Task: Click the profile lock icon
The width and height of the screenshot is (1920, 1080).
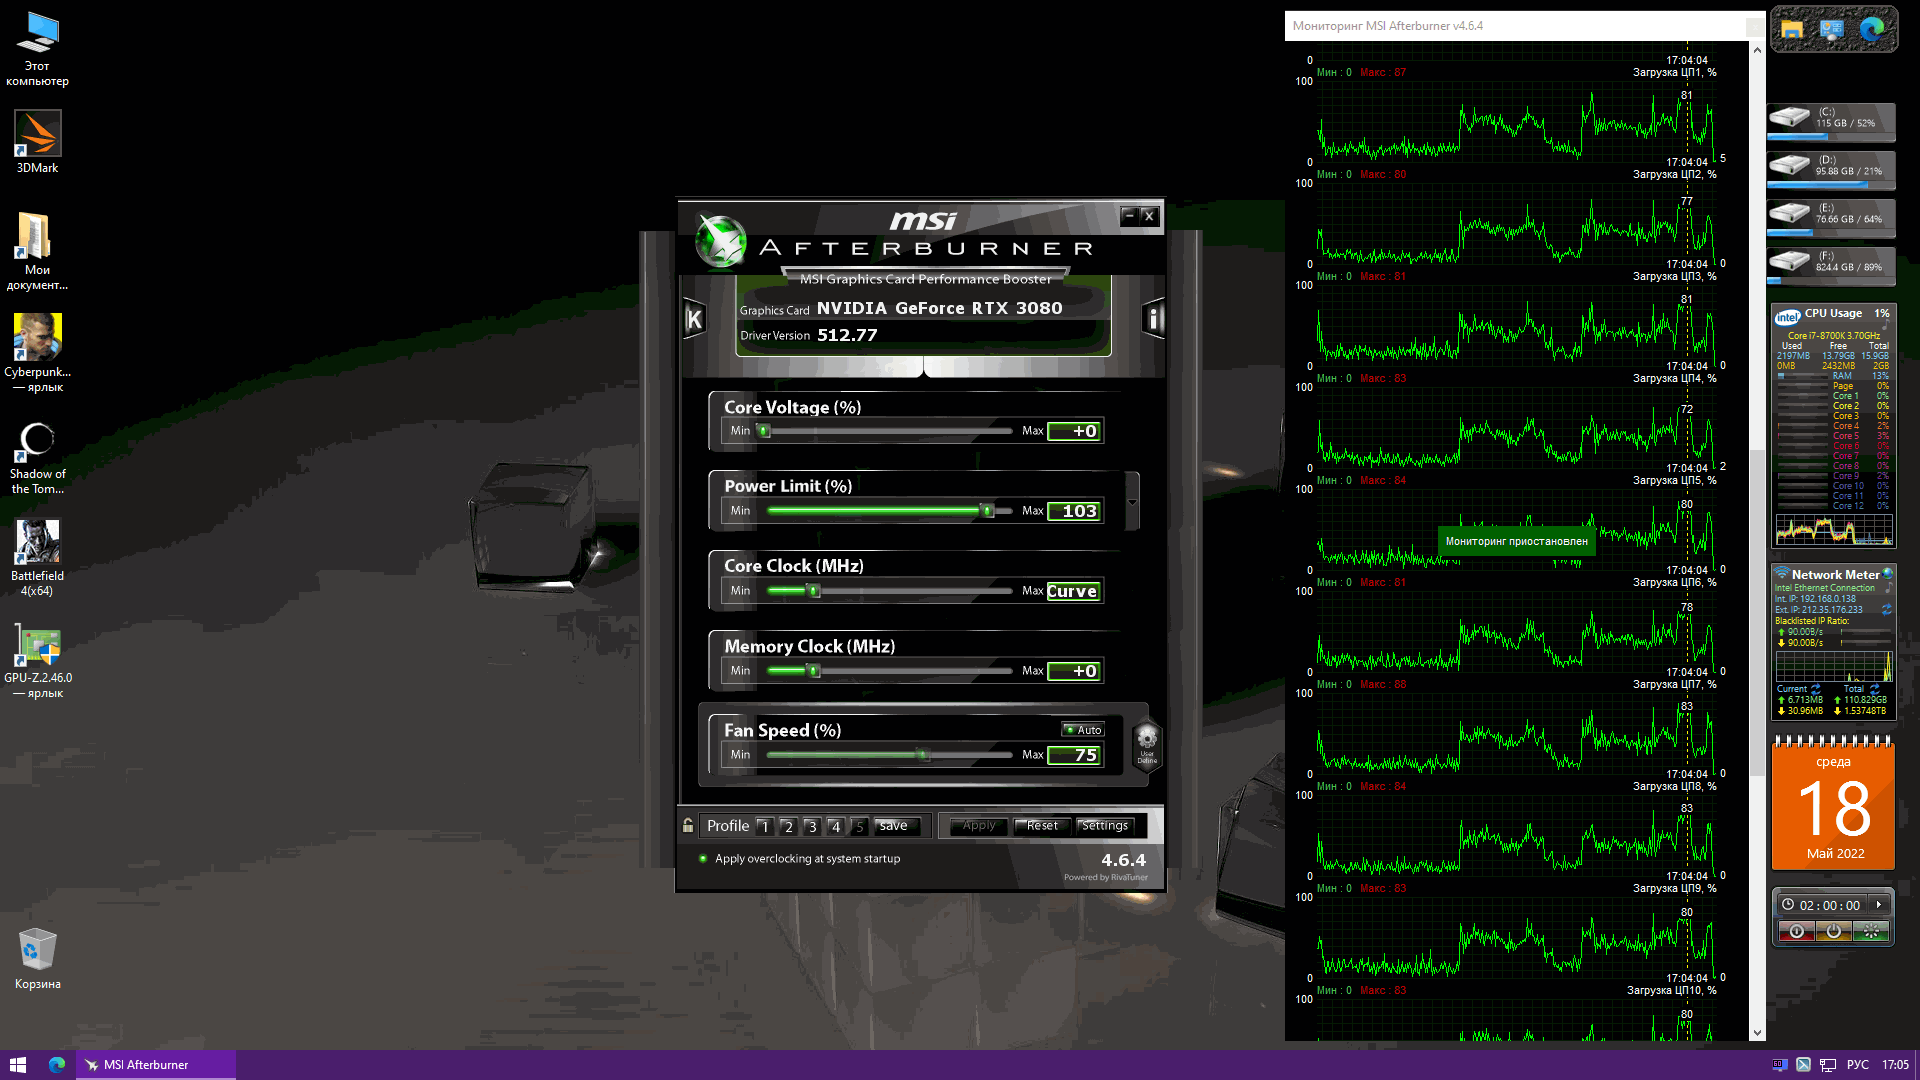Action: [x=688, y=825]
